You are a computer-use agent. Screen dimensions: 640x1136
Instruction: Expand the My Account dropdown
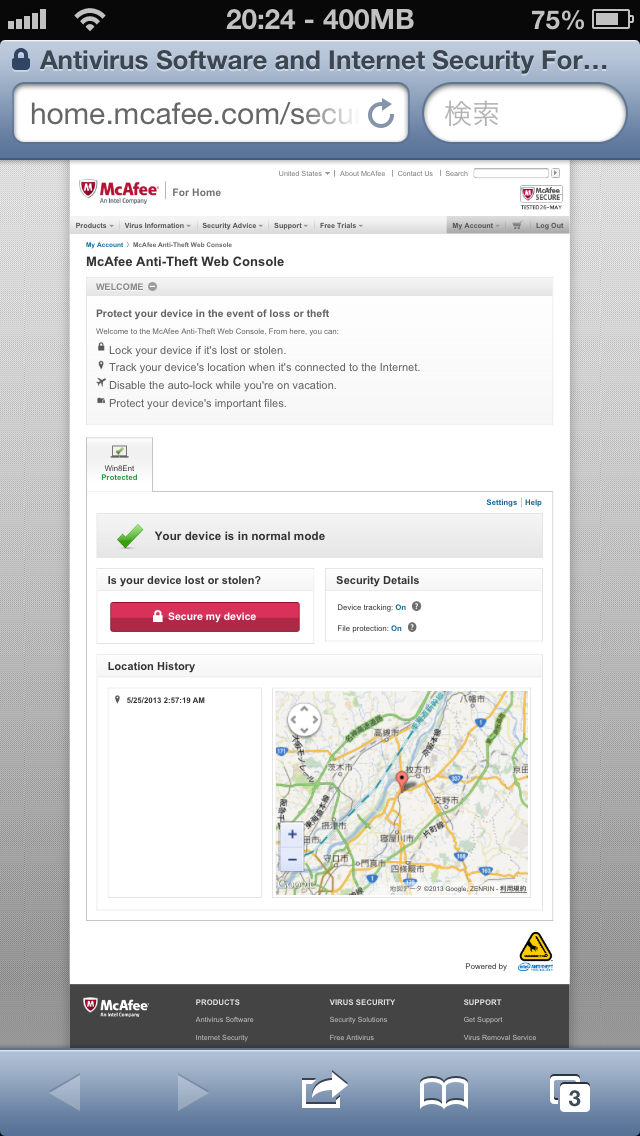click(476, 226)
